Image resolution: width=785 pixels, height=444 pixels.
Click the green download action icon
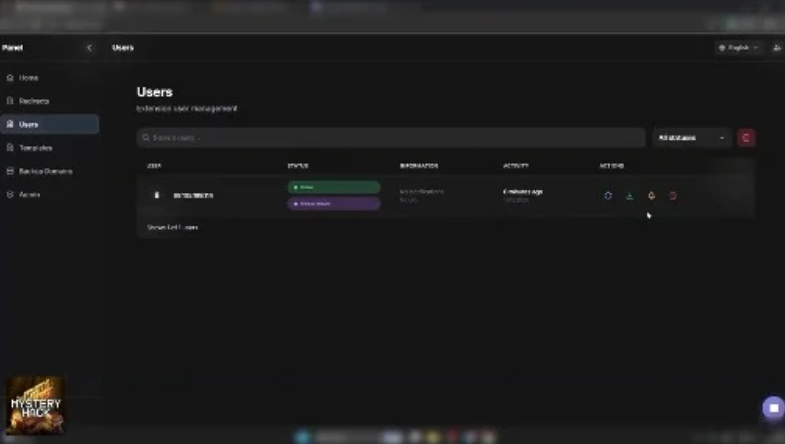click(x=629, y=196)
